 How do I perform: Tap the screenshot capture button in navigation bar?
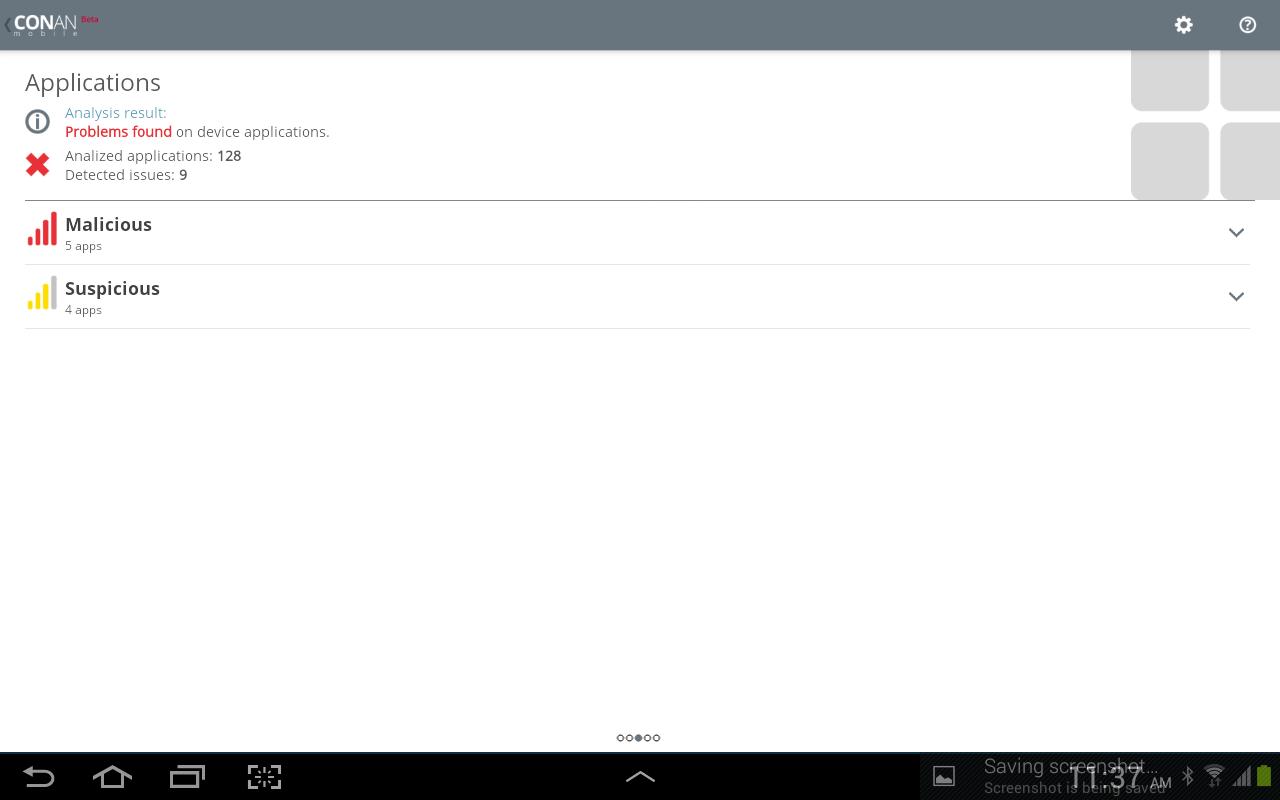(264, 776)
